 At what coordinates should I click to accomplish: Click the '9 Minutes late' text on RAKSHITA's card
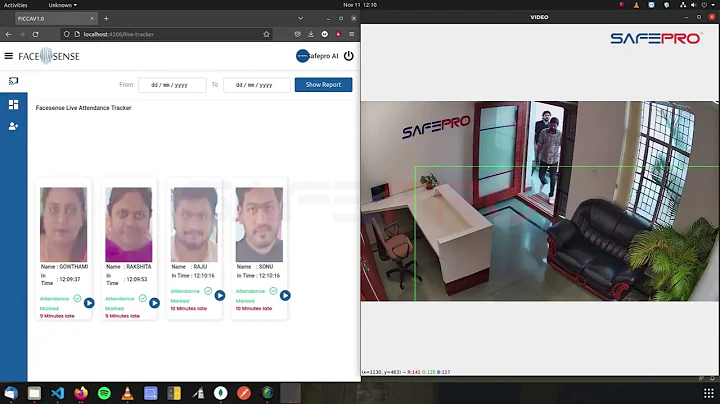tap(123, 316)
